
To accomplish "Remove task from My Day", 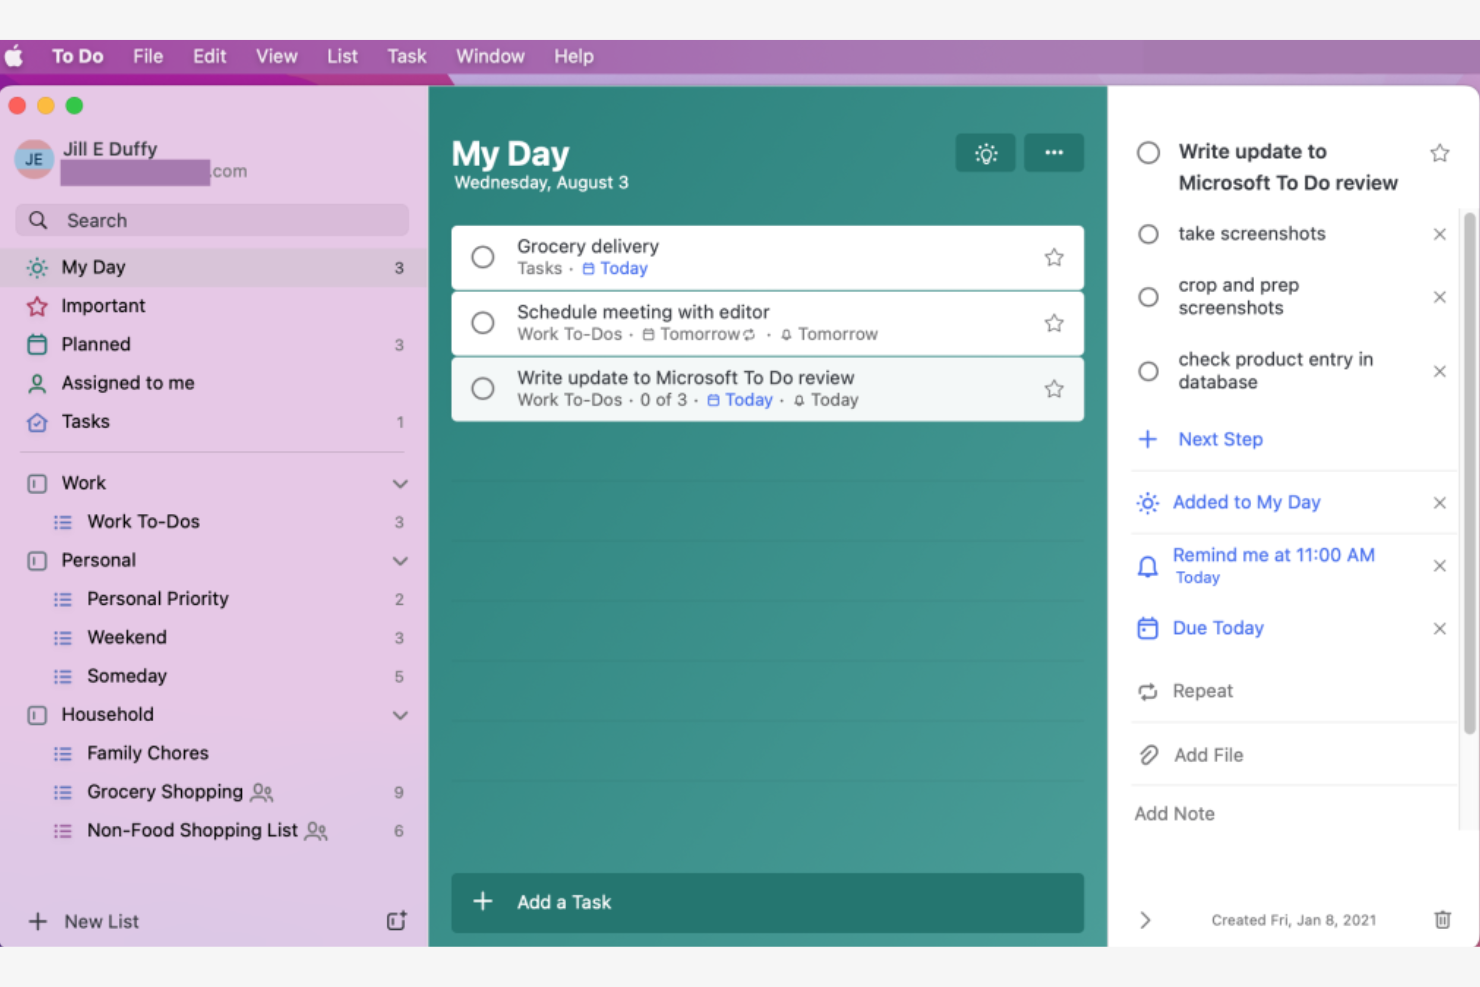I will (x=1439, y=503).
